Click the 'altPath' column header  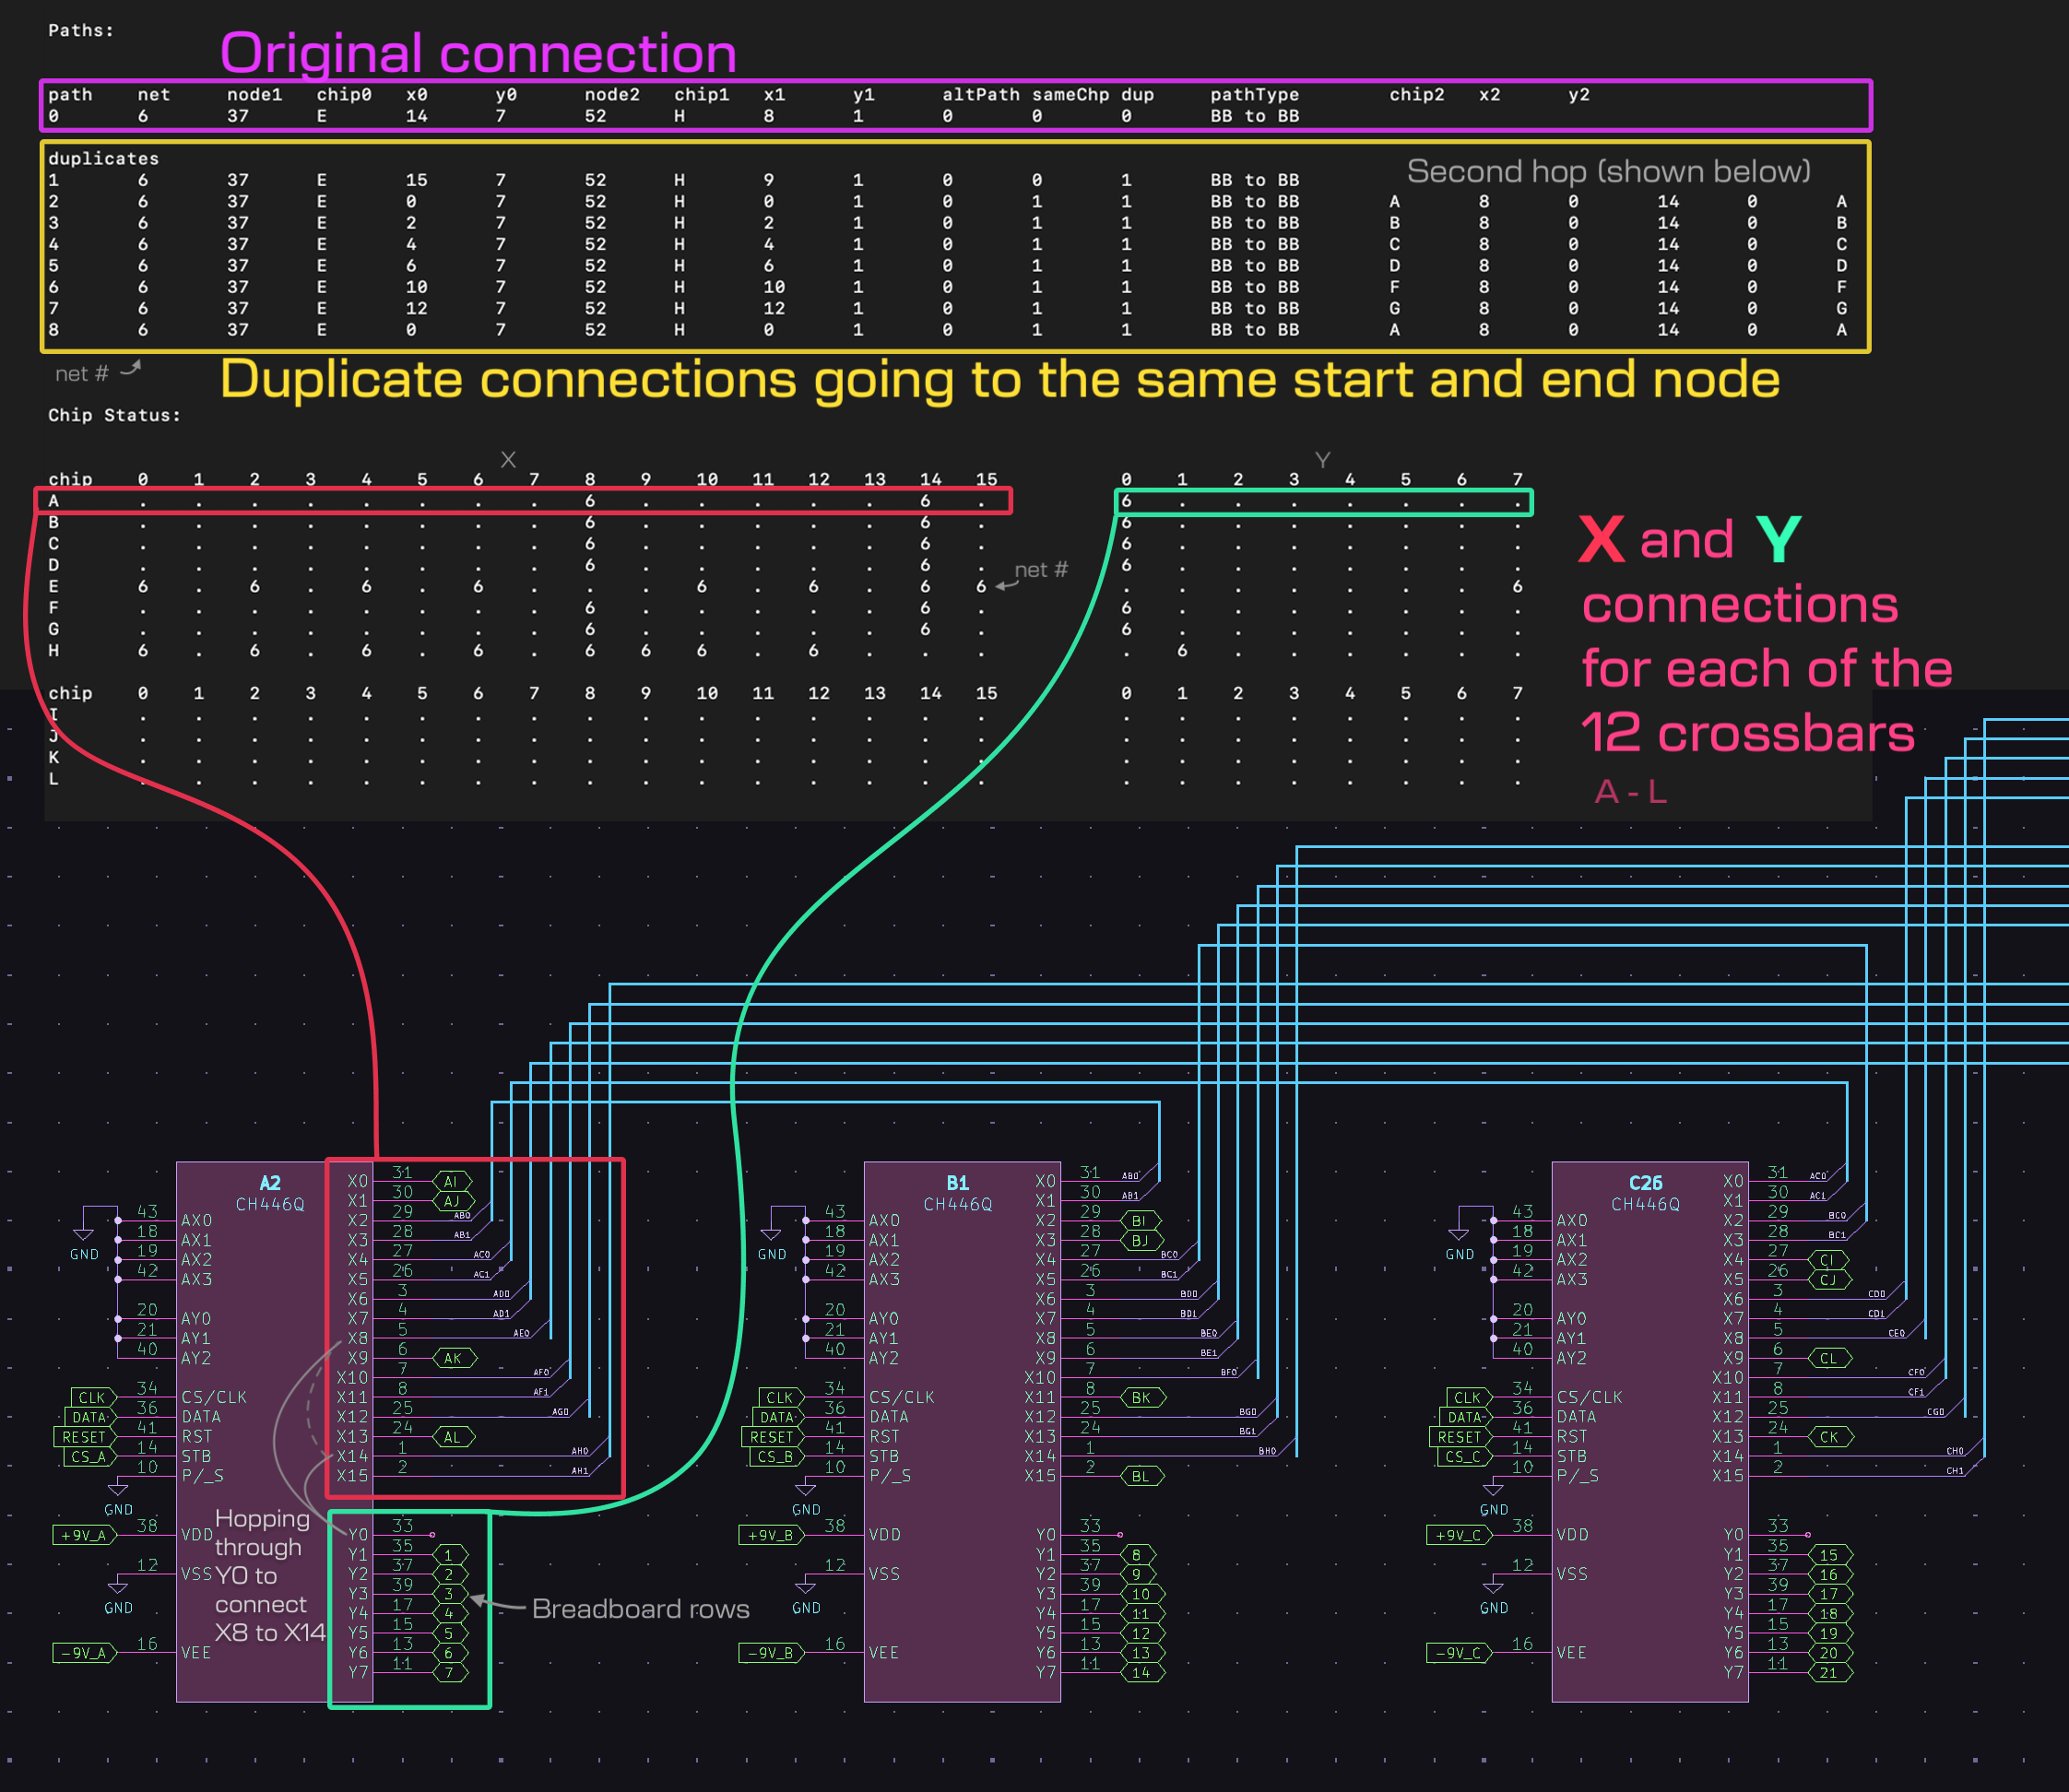click(980, 95)
